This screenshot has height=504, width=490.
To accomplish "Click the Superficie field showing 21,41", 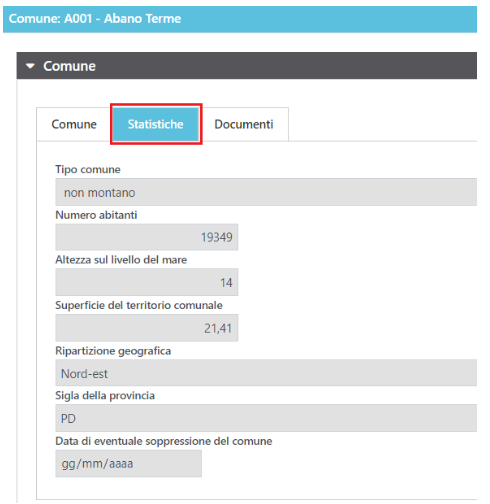I will coord(147,328).
